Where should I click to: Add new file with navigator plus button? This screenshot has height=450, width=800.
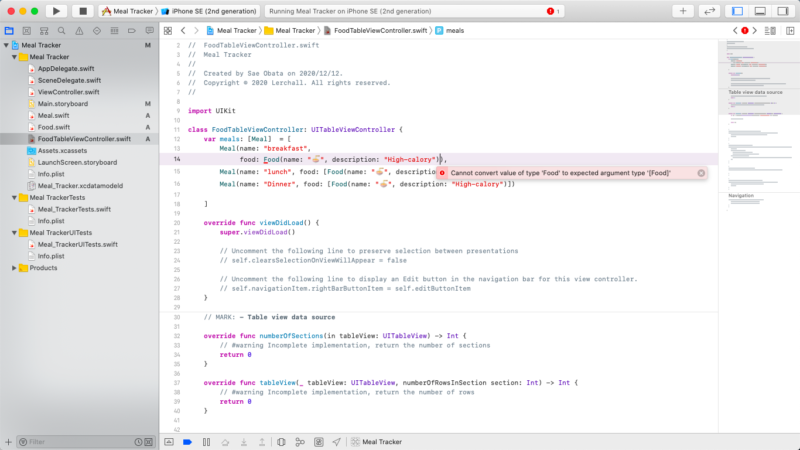pos(8,442)
